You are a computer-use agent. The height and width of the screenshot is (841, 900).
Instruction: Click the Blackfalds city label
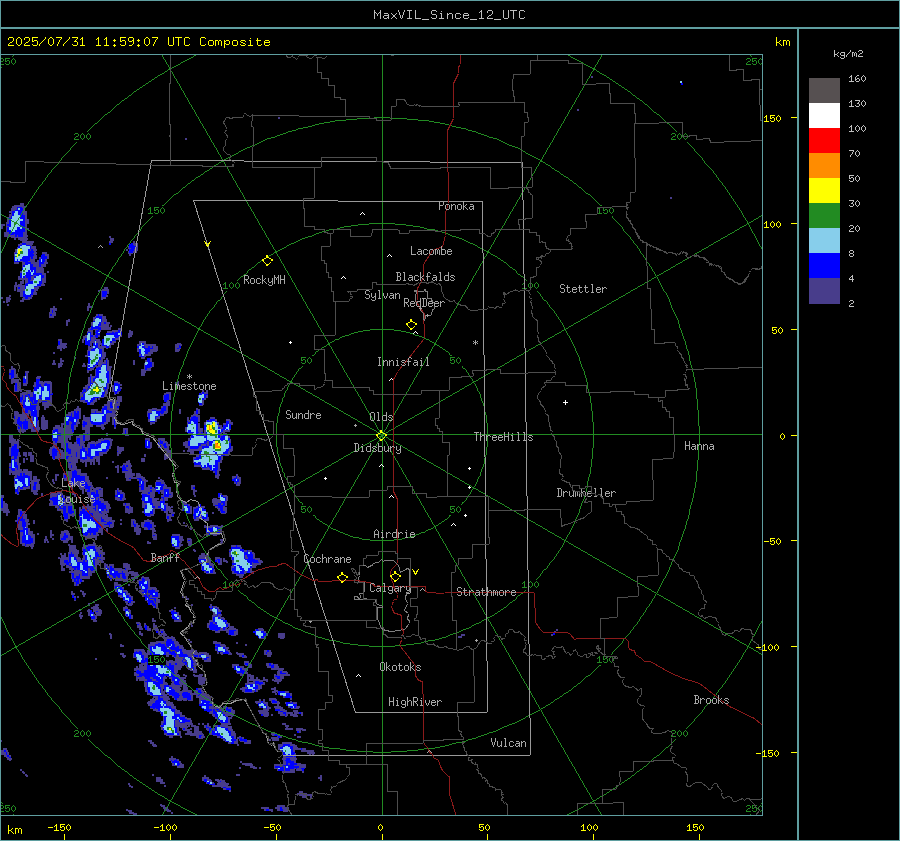click(425, 277)
